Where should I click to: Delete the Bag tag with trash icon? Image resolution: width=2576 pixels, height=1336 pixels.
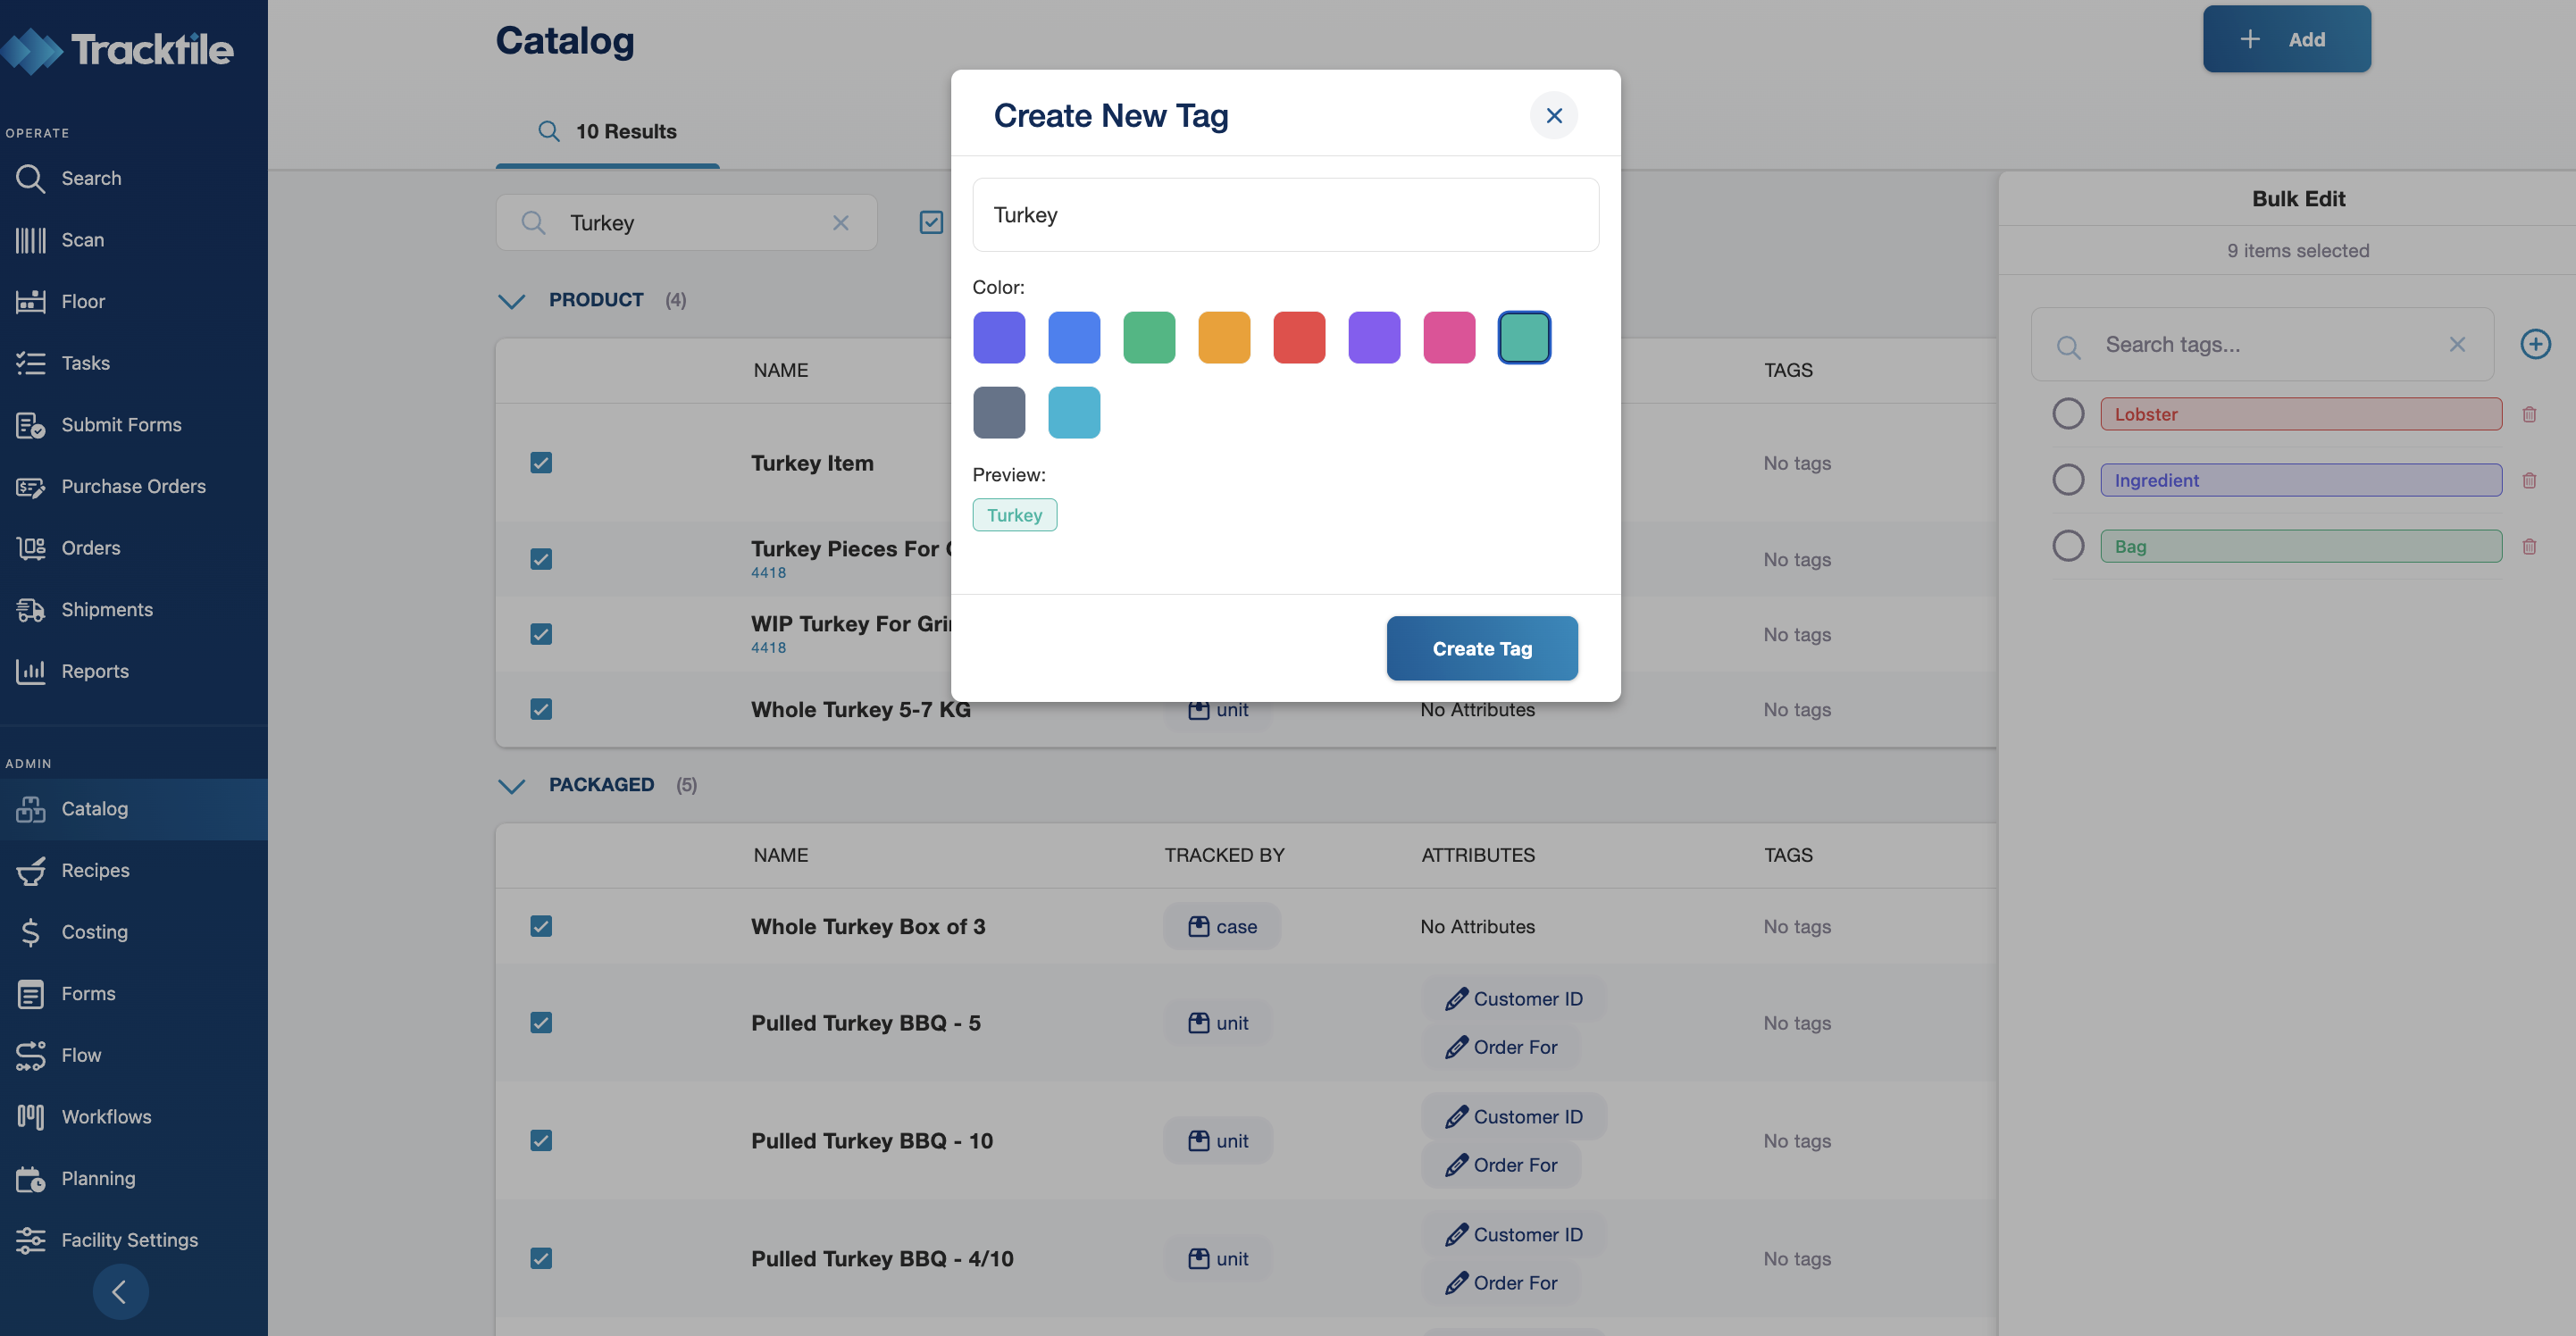2528,546
